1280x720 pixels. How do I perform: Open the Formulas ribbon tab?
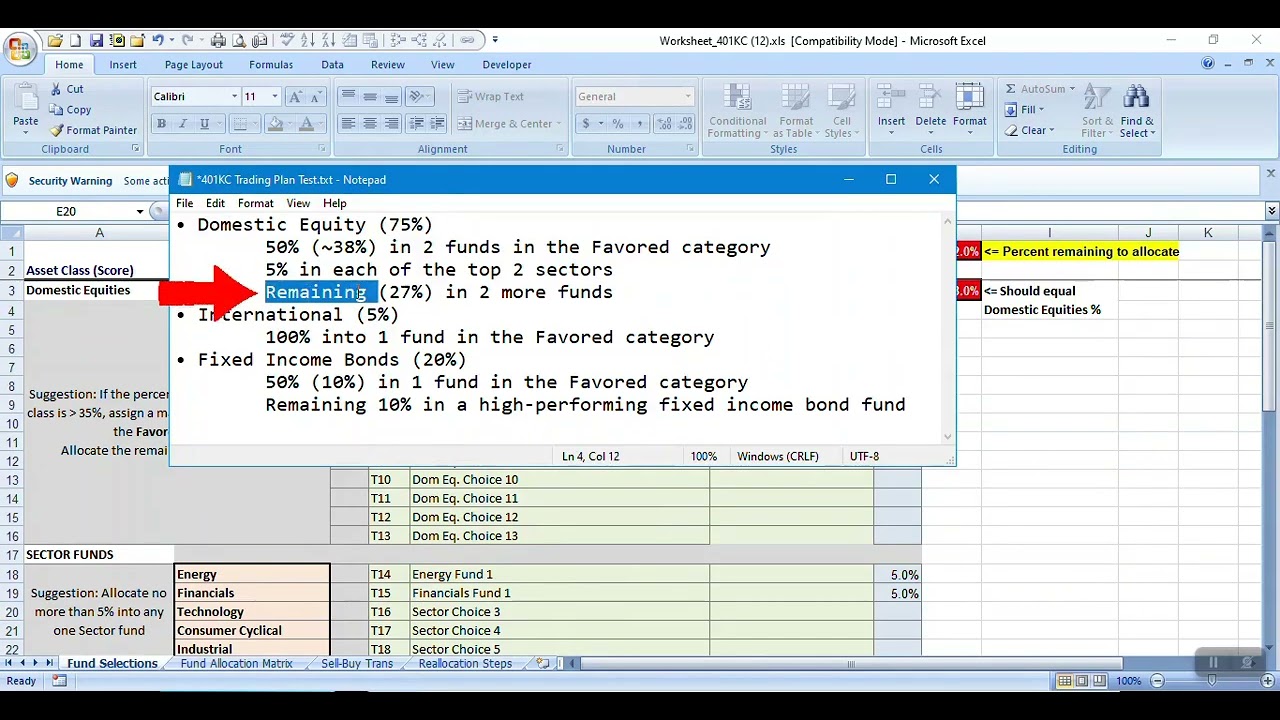point(271,64)
